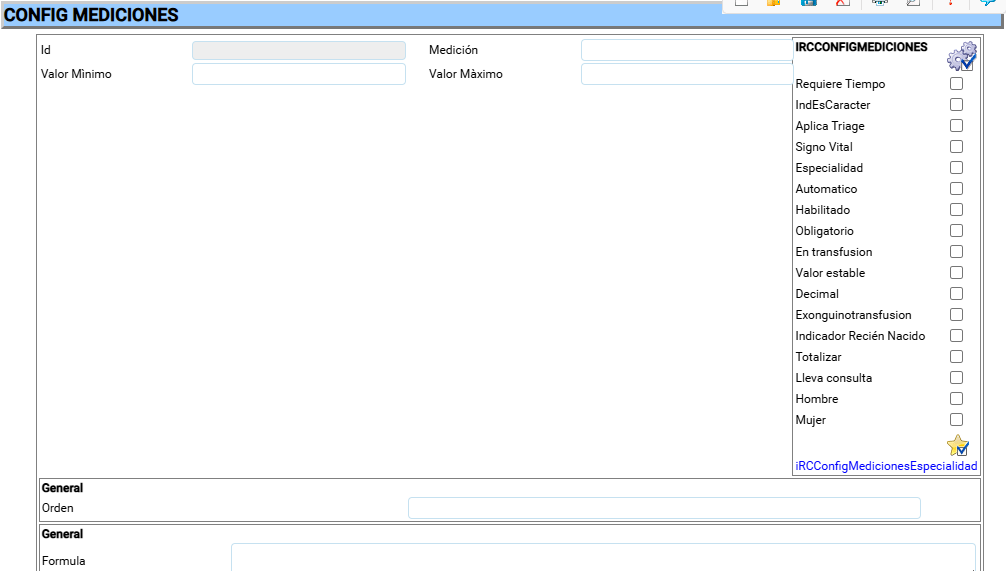Screen dimensions: 1006x571
Task: Click the General heading above Orden
Action: [62, 488]
